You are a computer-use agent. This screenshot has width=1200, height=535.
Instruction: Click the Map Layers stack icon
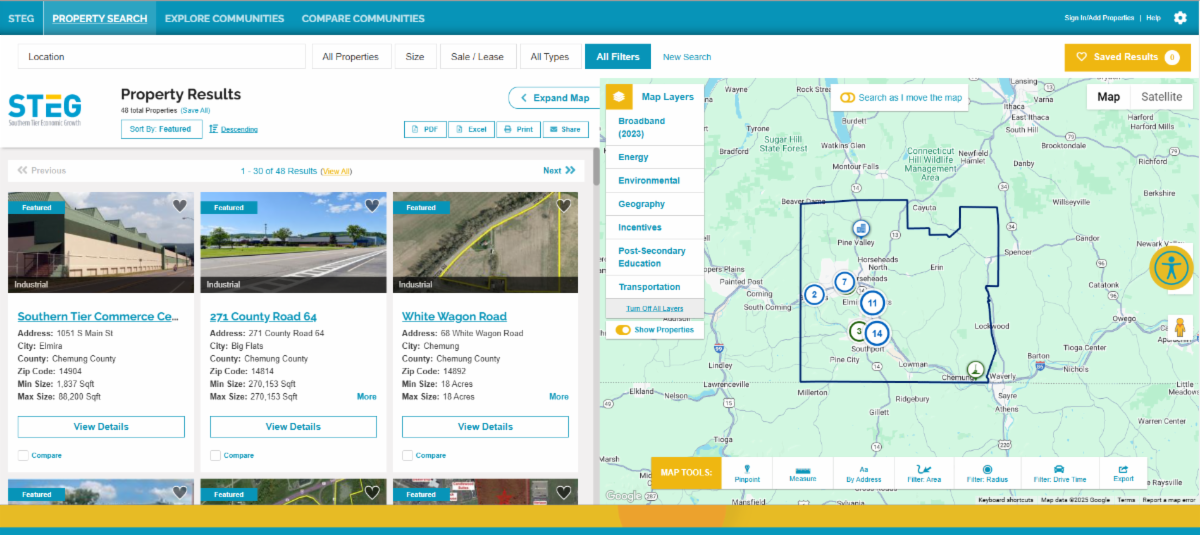pyautogui.click(x=619, y=97)
